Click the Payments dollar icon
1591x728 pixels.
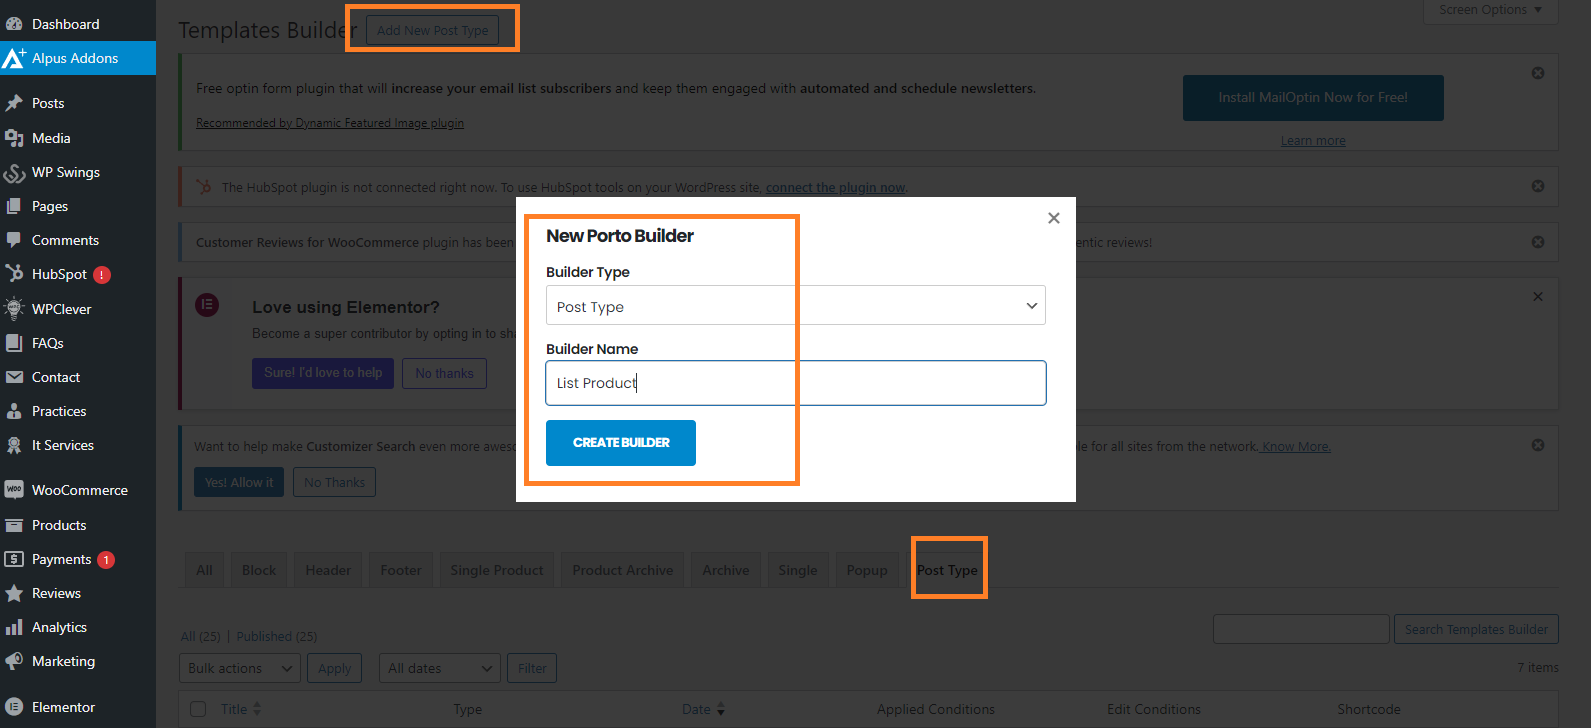click(x=14, y=559)
